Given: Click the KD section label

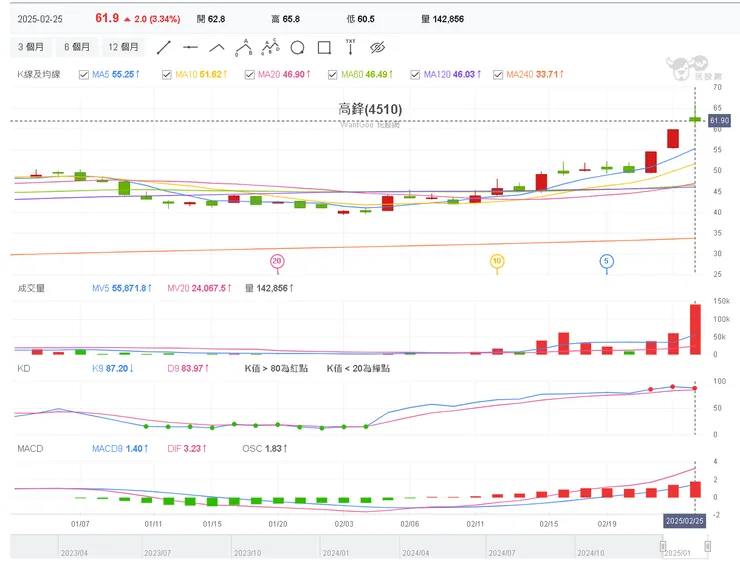Looking at the screenshot, I should click(24, 368).
